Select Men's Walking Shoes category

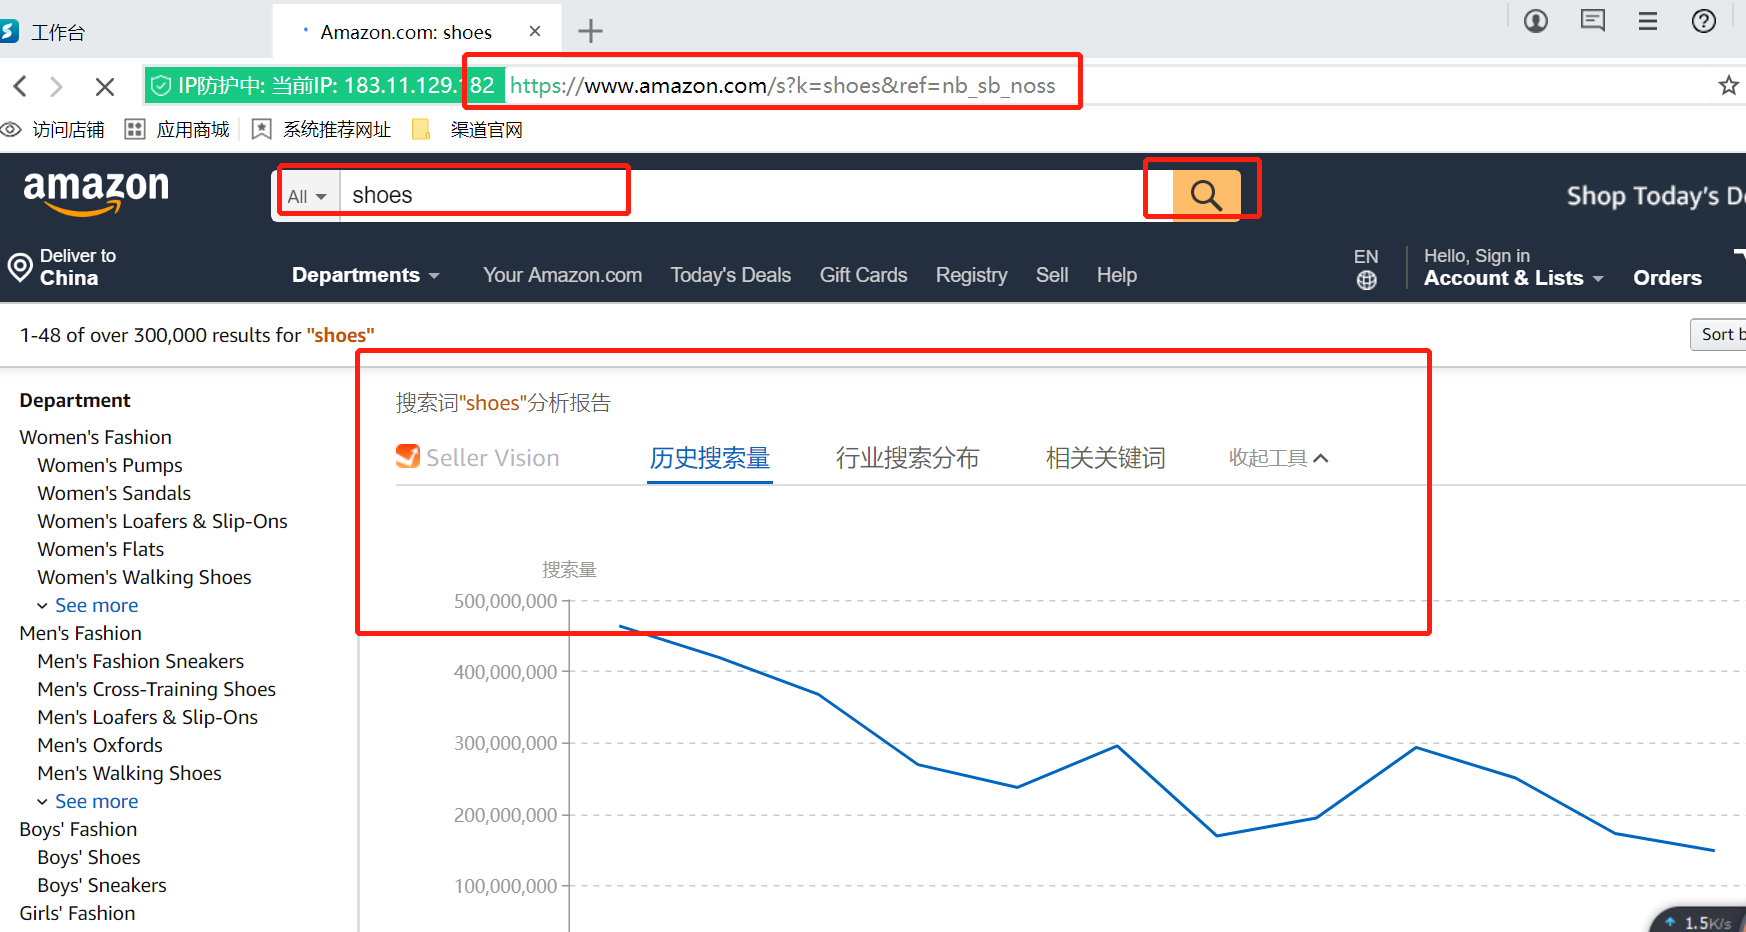pyautogui.click(x=129, y=773)
